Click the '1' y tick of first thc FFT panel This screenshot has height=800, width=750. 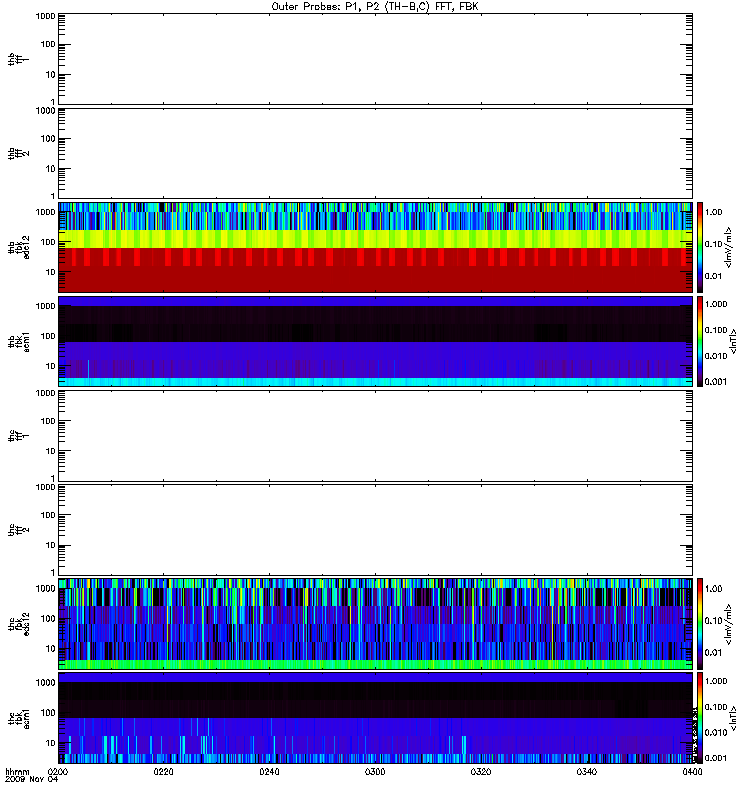point(53,478)
